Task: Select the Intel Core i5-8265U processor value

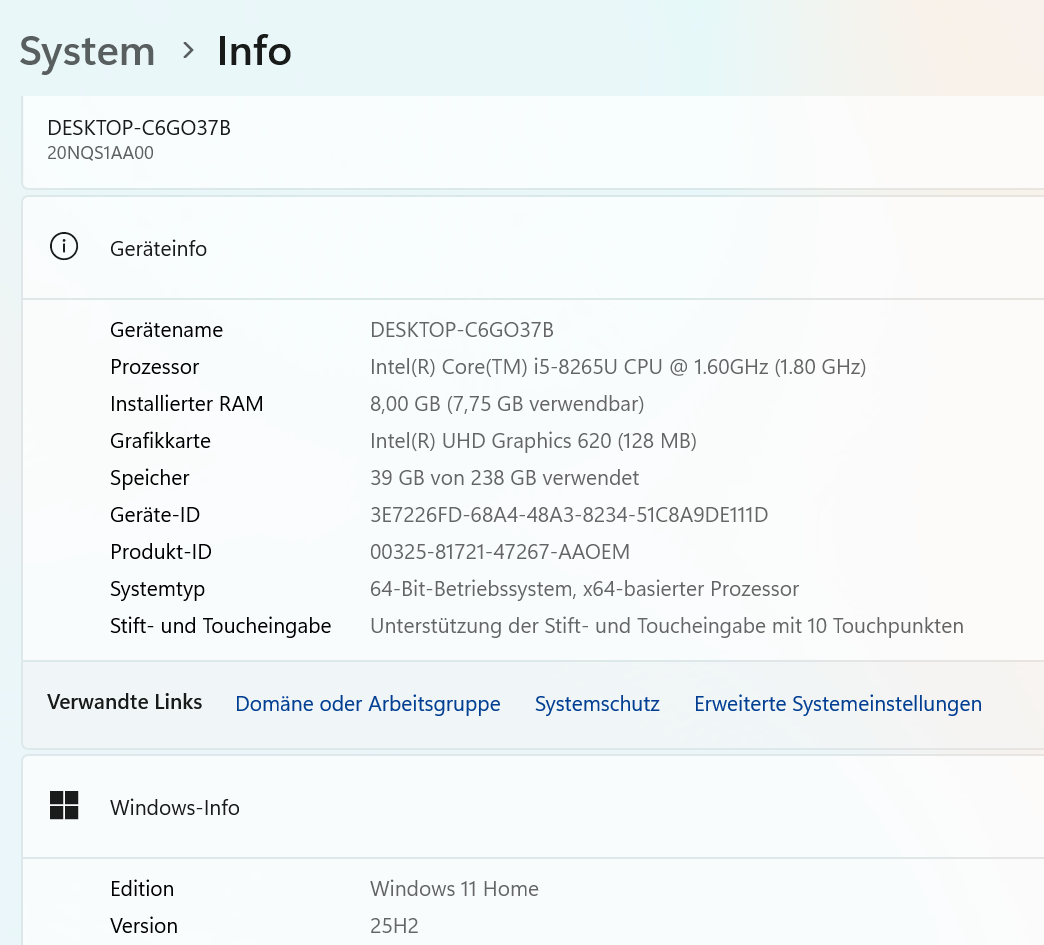Action: tap(618, 367)
